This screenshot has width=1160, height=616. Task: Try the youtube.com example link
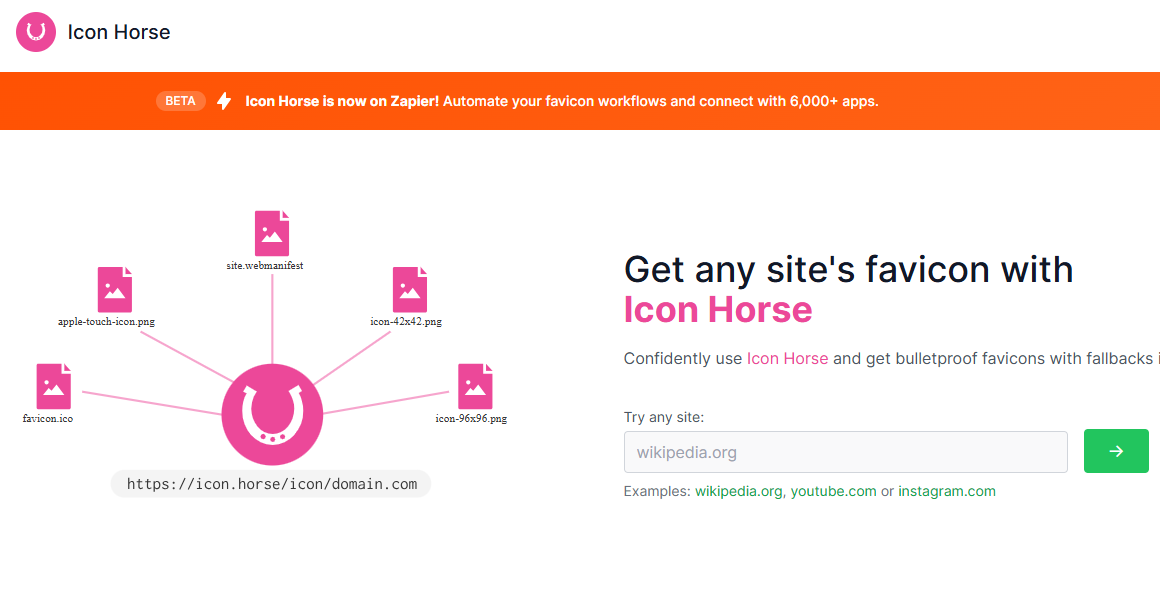pos(833,491)
